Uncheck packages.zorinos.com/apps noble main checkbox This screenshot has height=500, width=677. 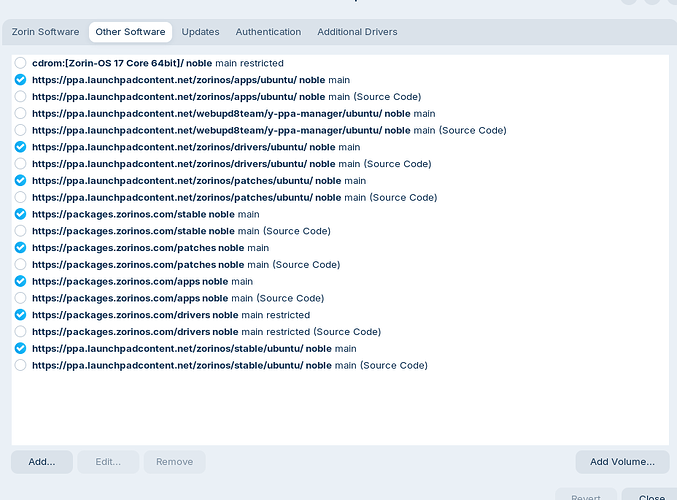tap(20, 282)
